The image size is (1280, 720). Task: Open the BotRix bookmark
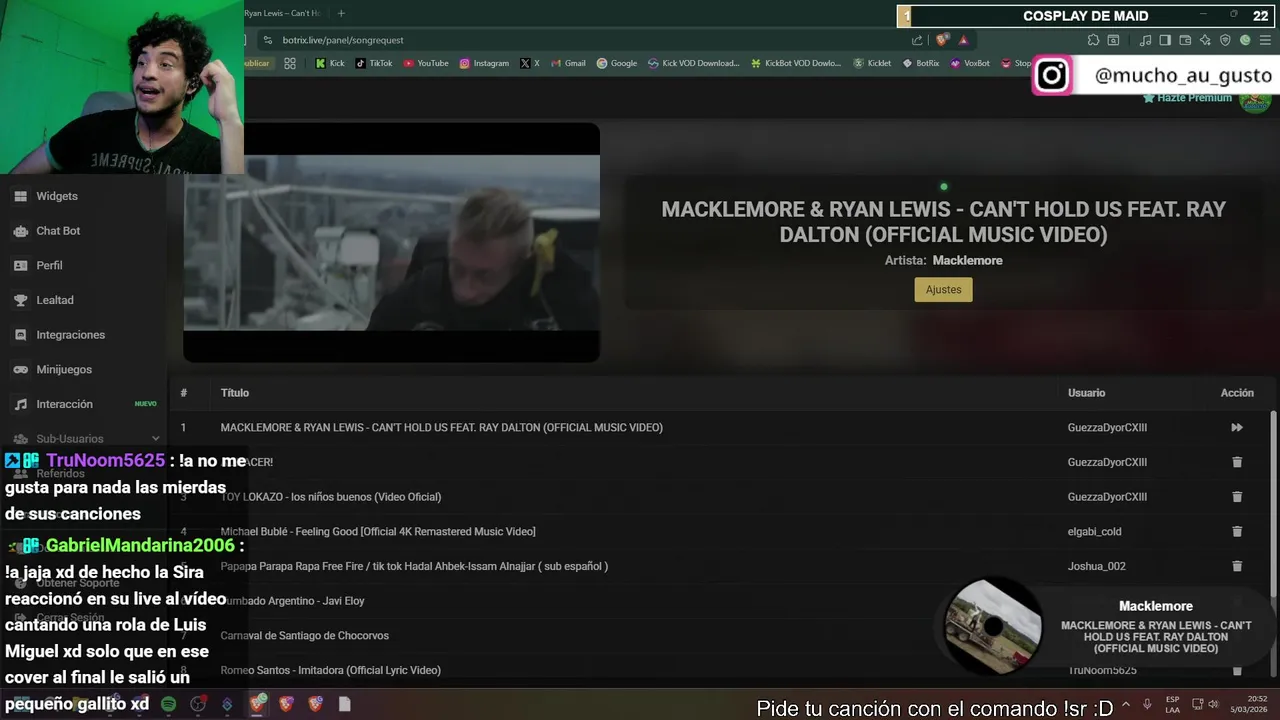pos(921,63)
